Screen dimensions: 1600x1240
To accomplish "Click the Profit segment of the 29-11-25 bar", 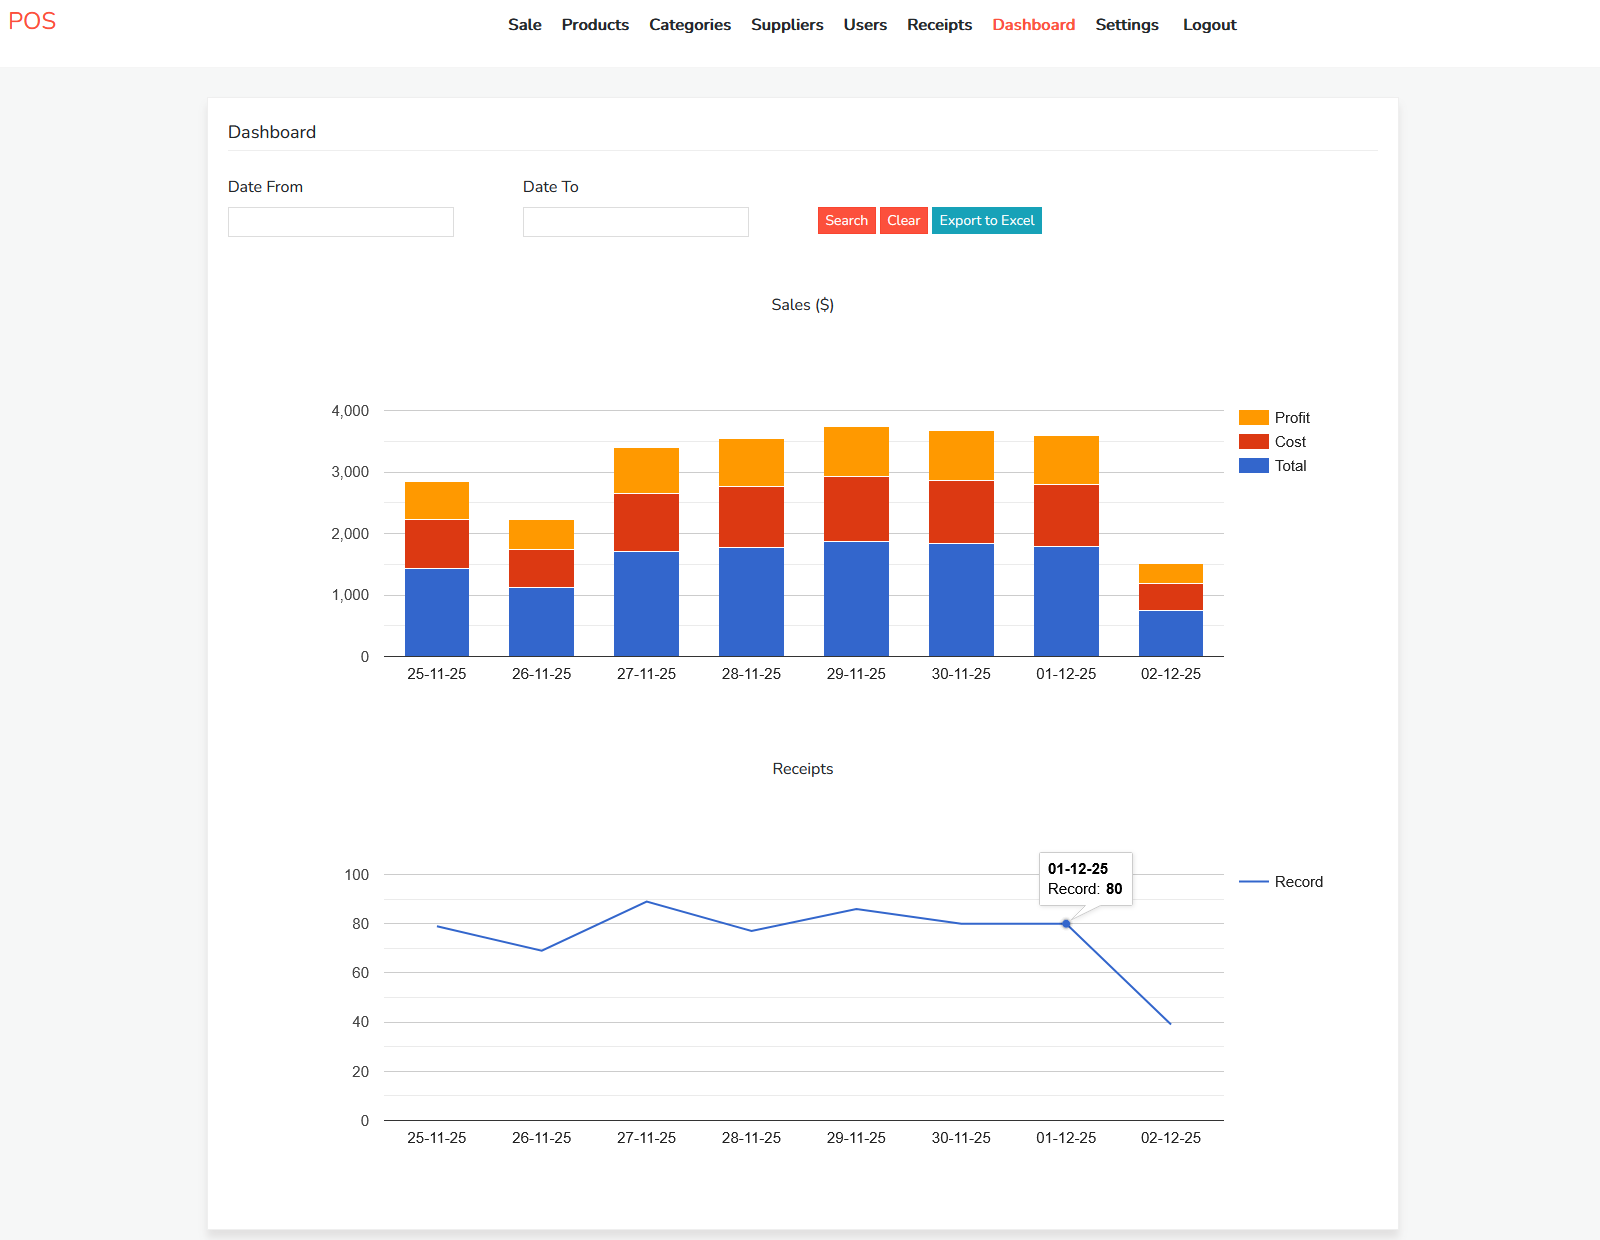I will click(856, 451).
